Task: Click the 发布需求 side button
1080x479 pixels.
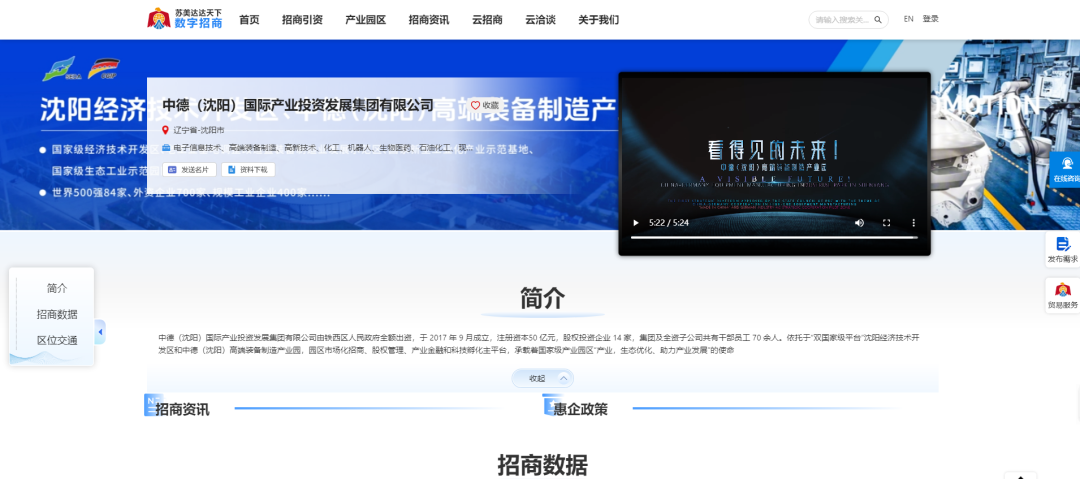Action: pyautogui.click(x=1063, y=249)
